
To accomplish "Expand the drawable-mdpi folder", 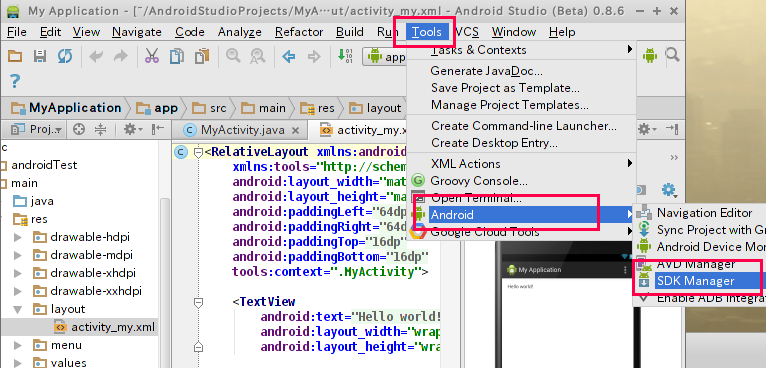I will coord(18,255).
